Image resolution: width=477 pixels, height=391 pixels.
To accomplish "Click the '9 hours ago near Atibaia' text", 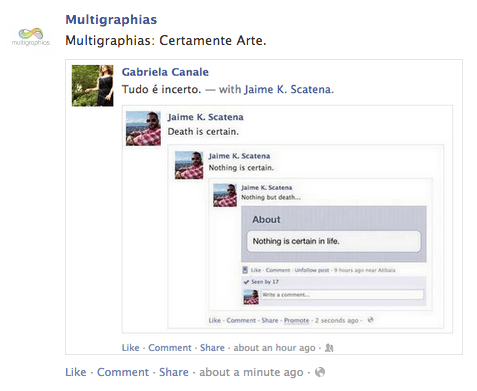I will coord(365,270).
